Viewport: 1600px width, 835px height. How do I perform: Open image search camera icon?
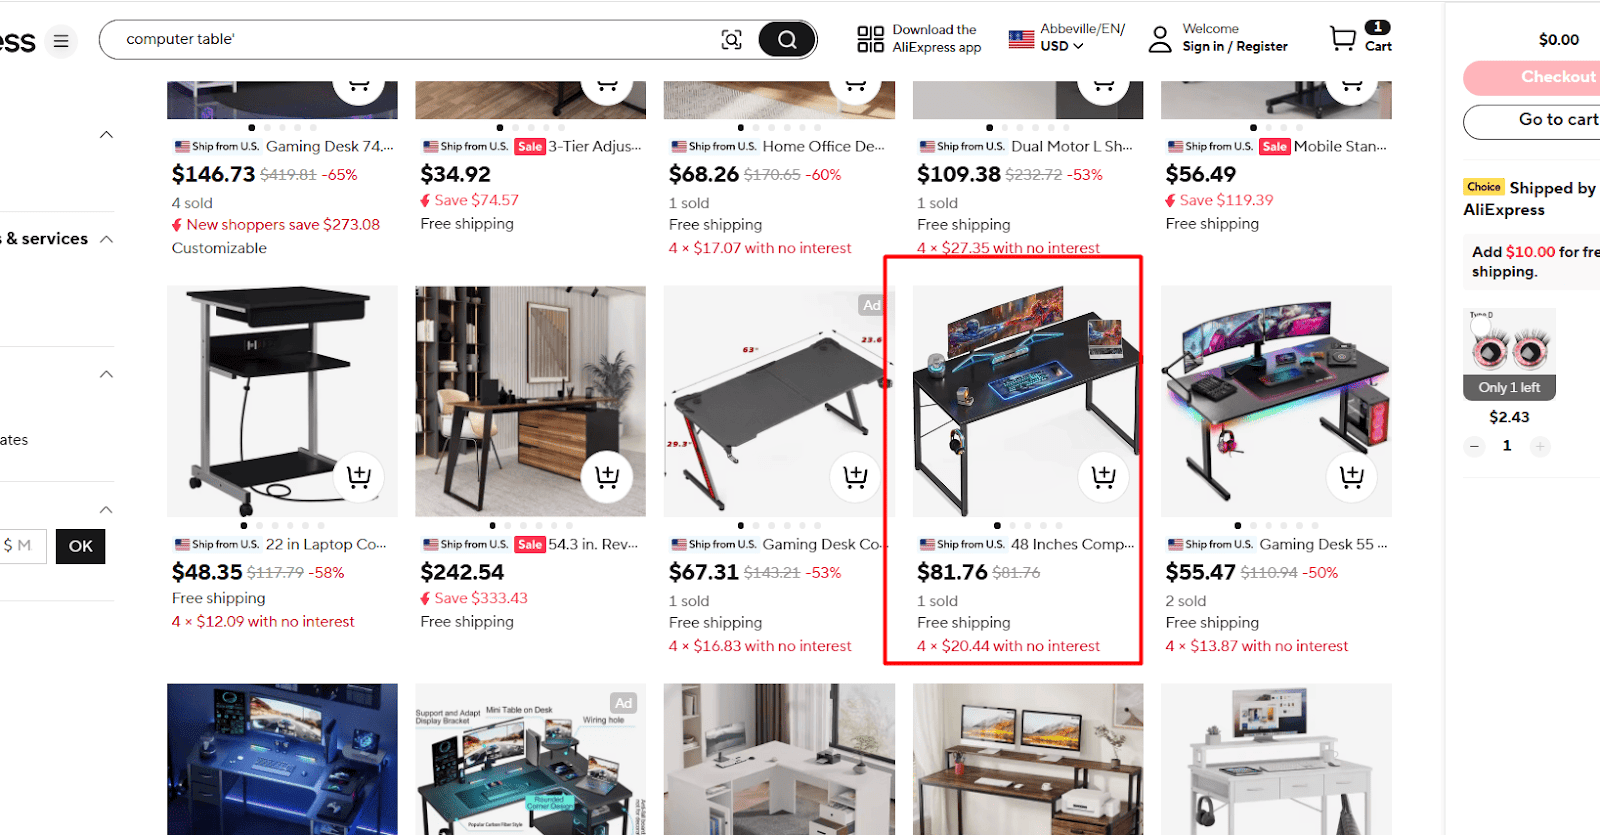tap(731, 40)
